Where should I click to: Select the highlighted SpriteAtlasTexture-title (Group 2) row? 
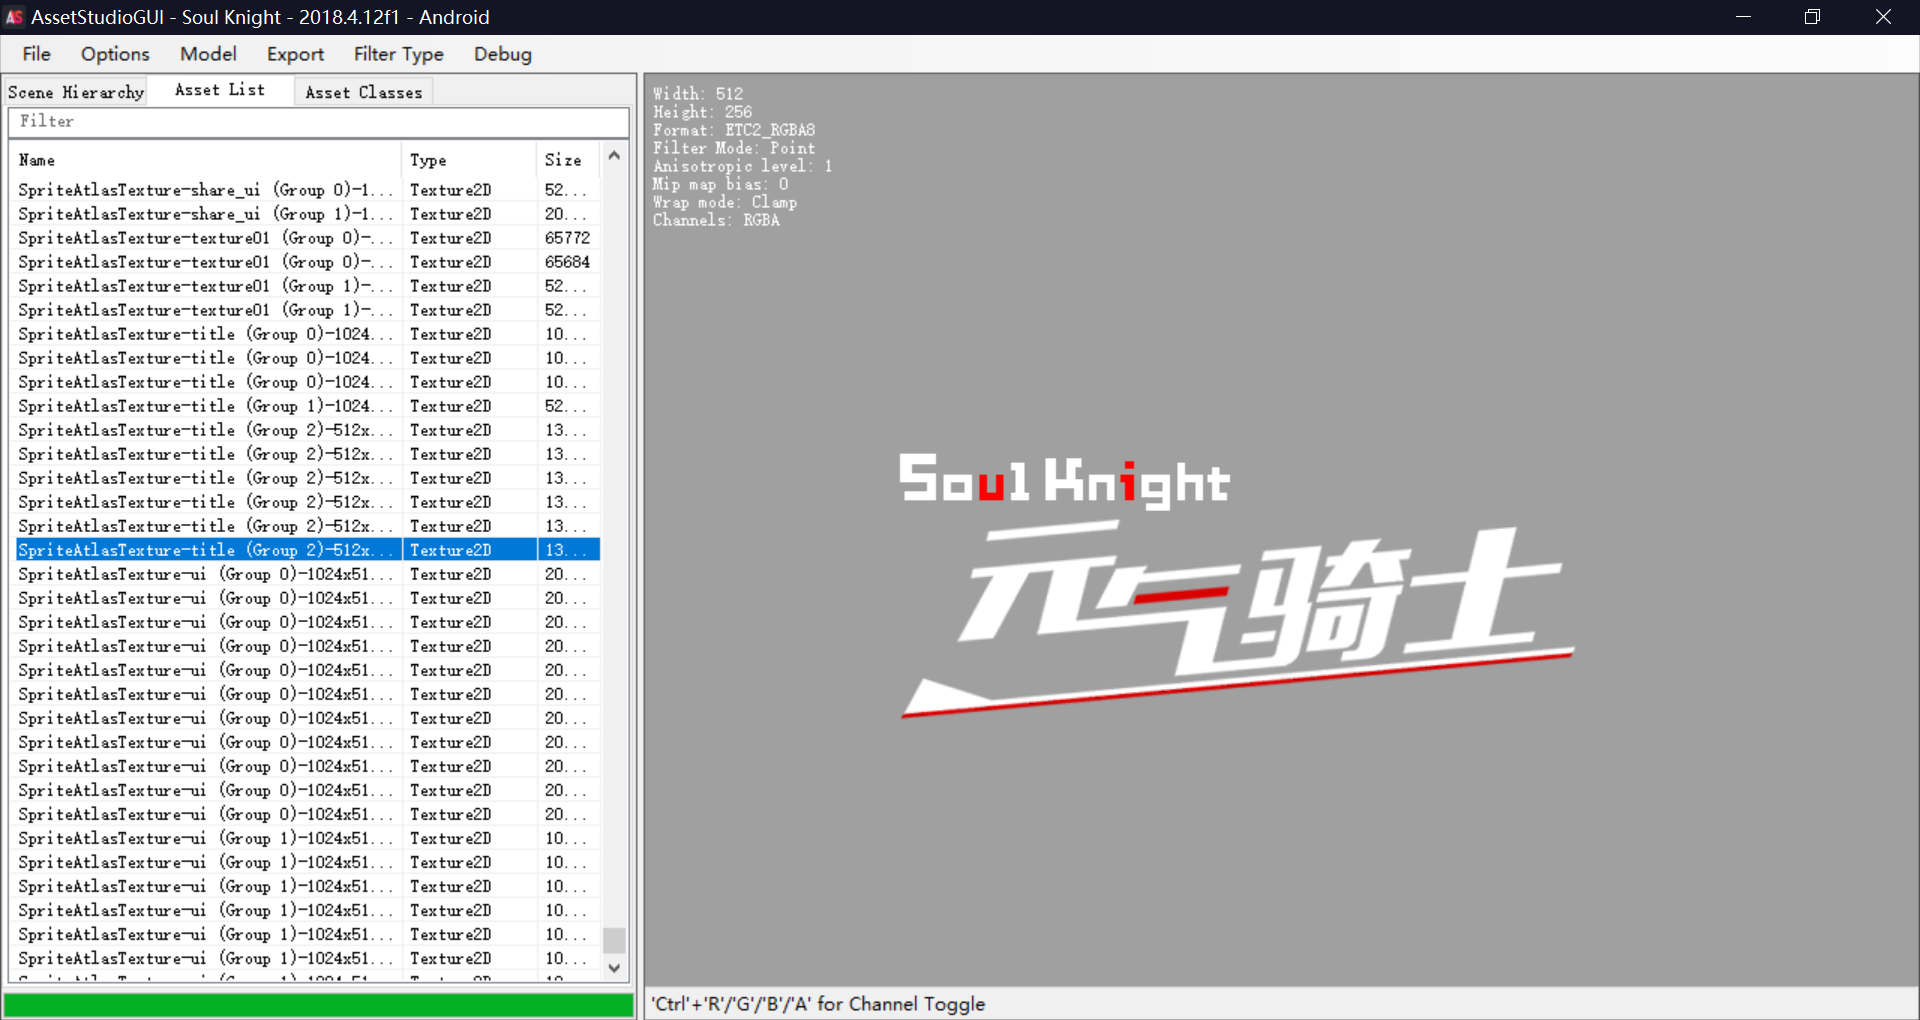tap(308, 550)
